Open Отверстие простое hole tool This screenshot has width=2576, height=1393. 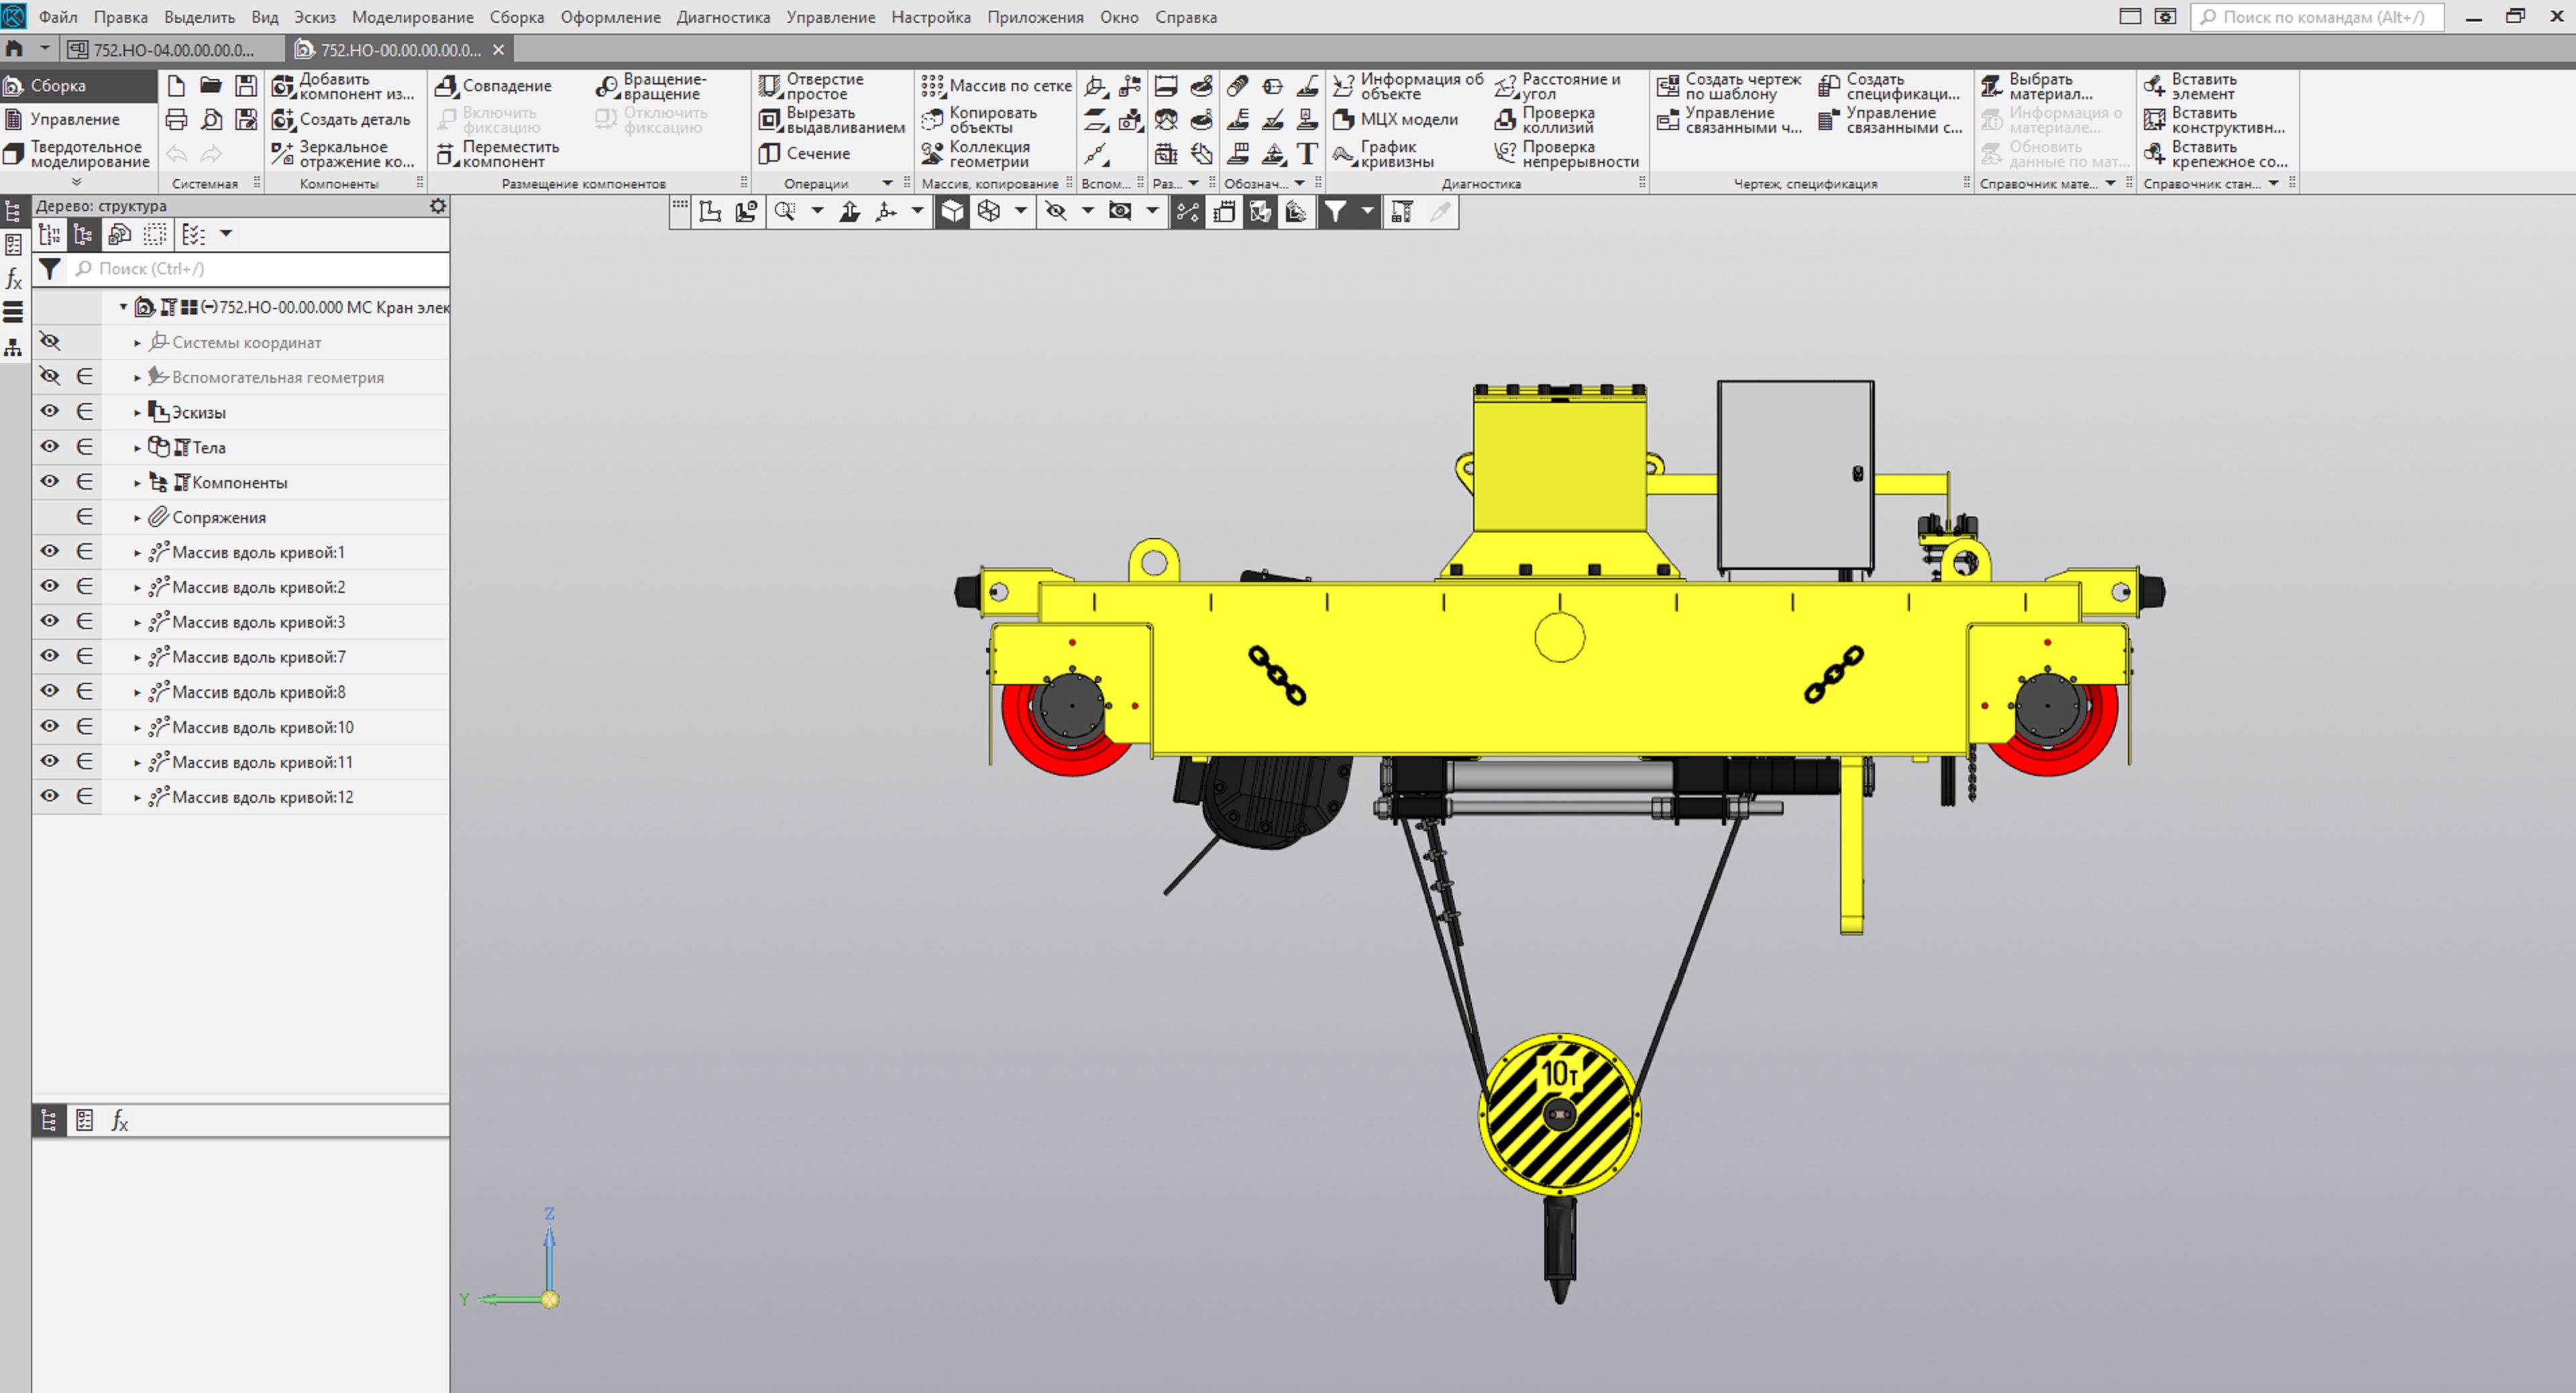[769, 86]
